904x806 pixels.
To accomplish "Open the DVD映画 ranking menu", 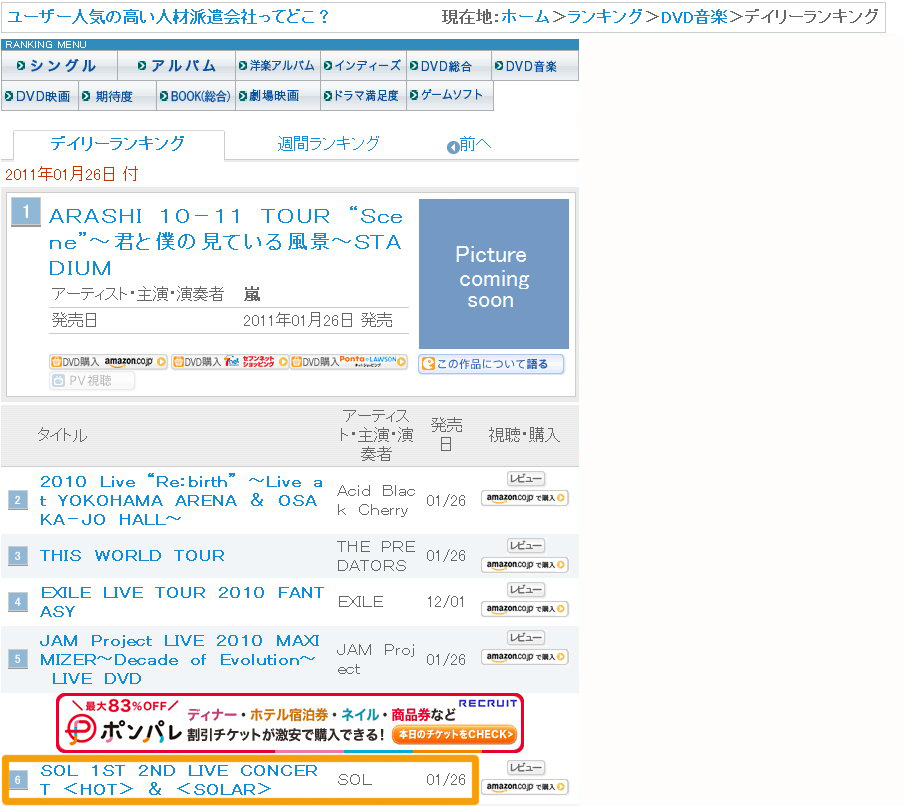I will coord(39,96).
